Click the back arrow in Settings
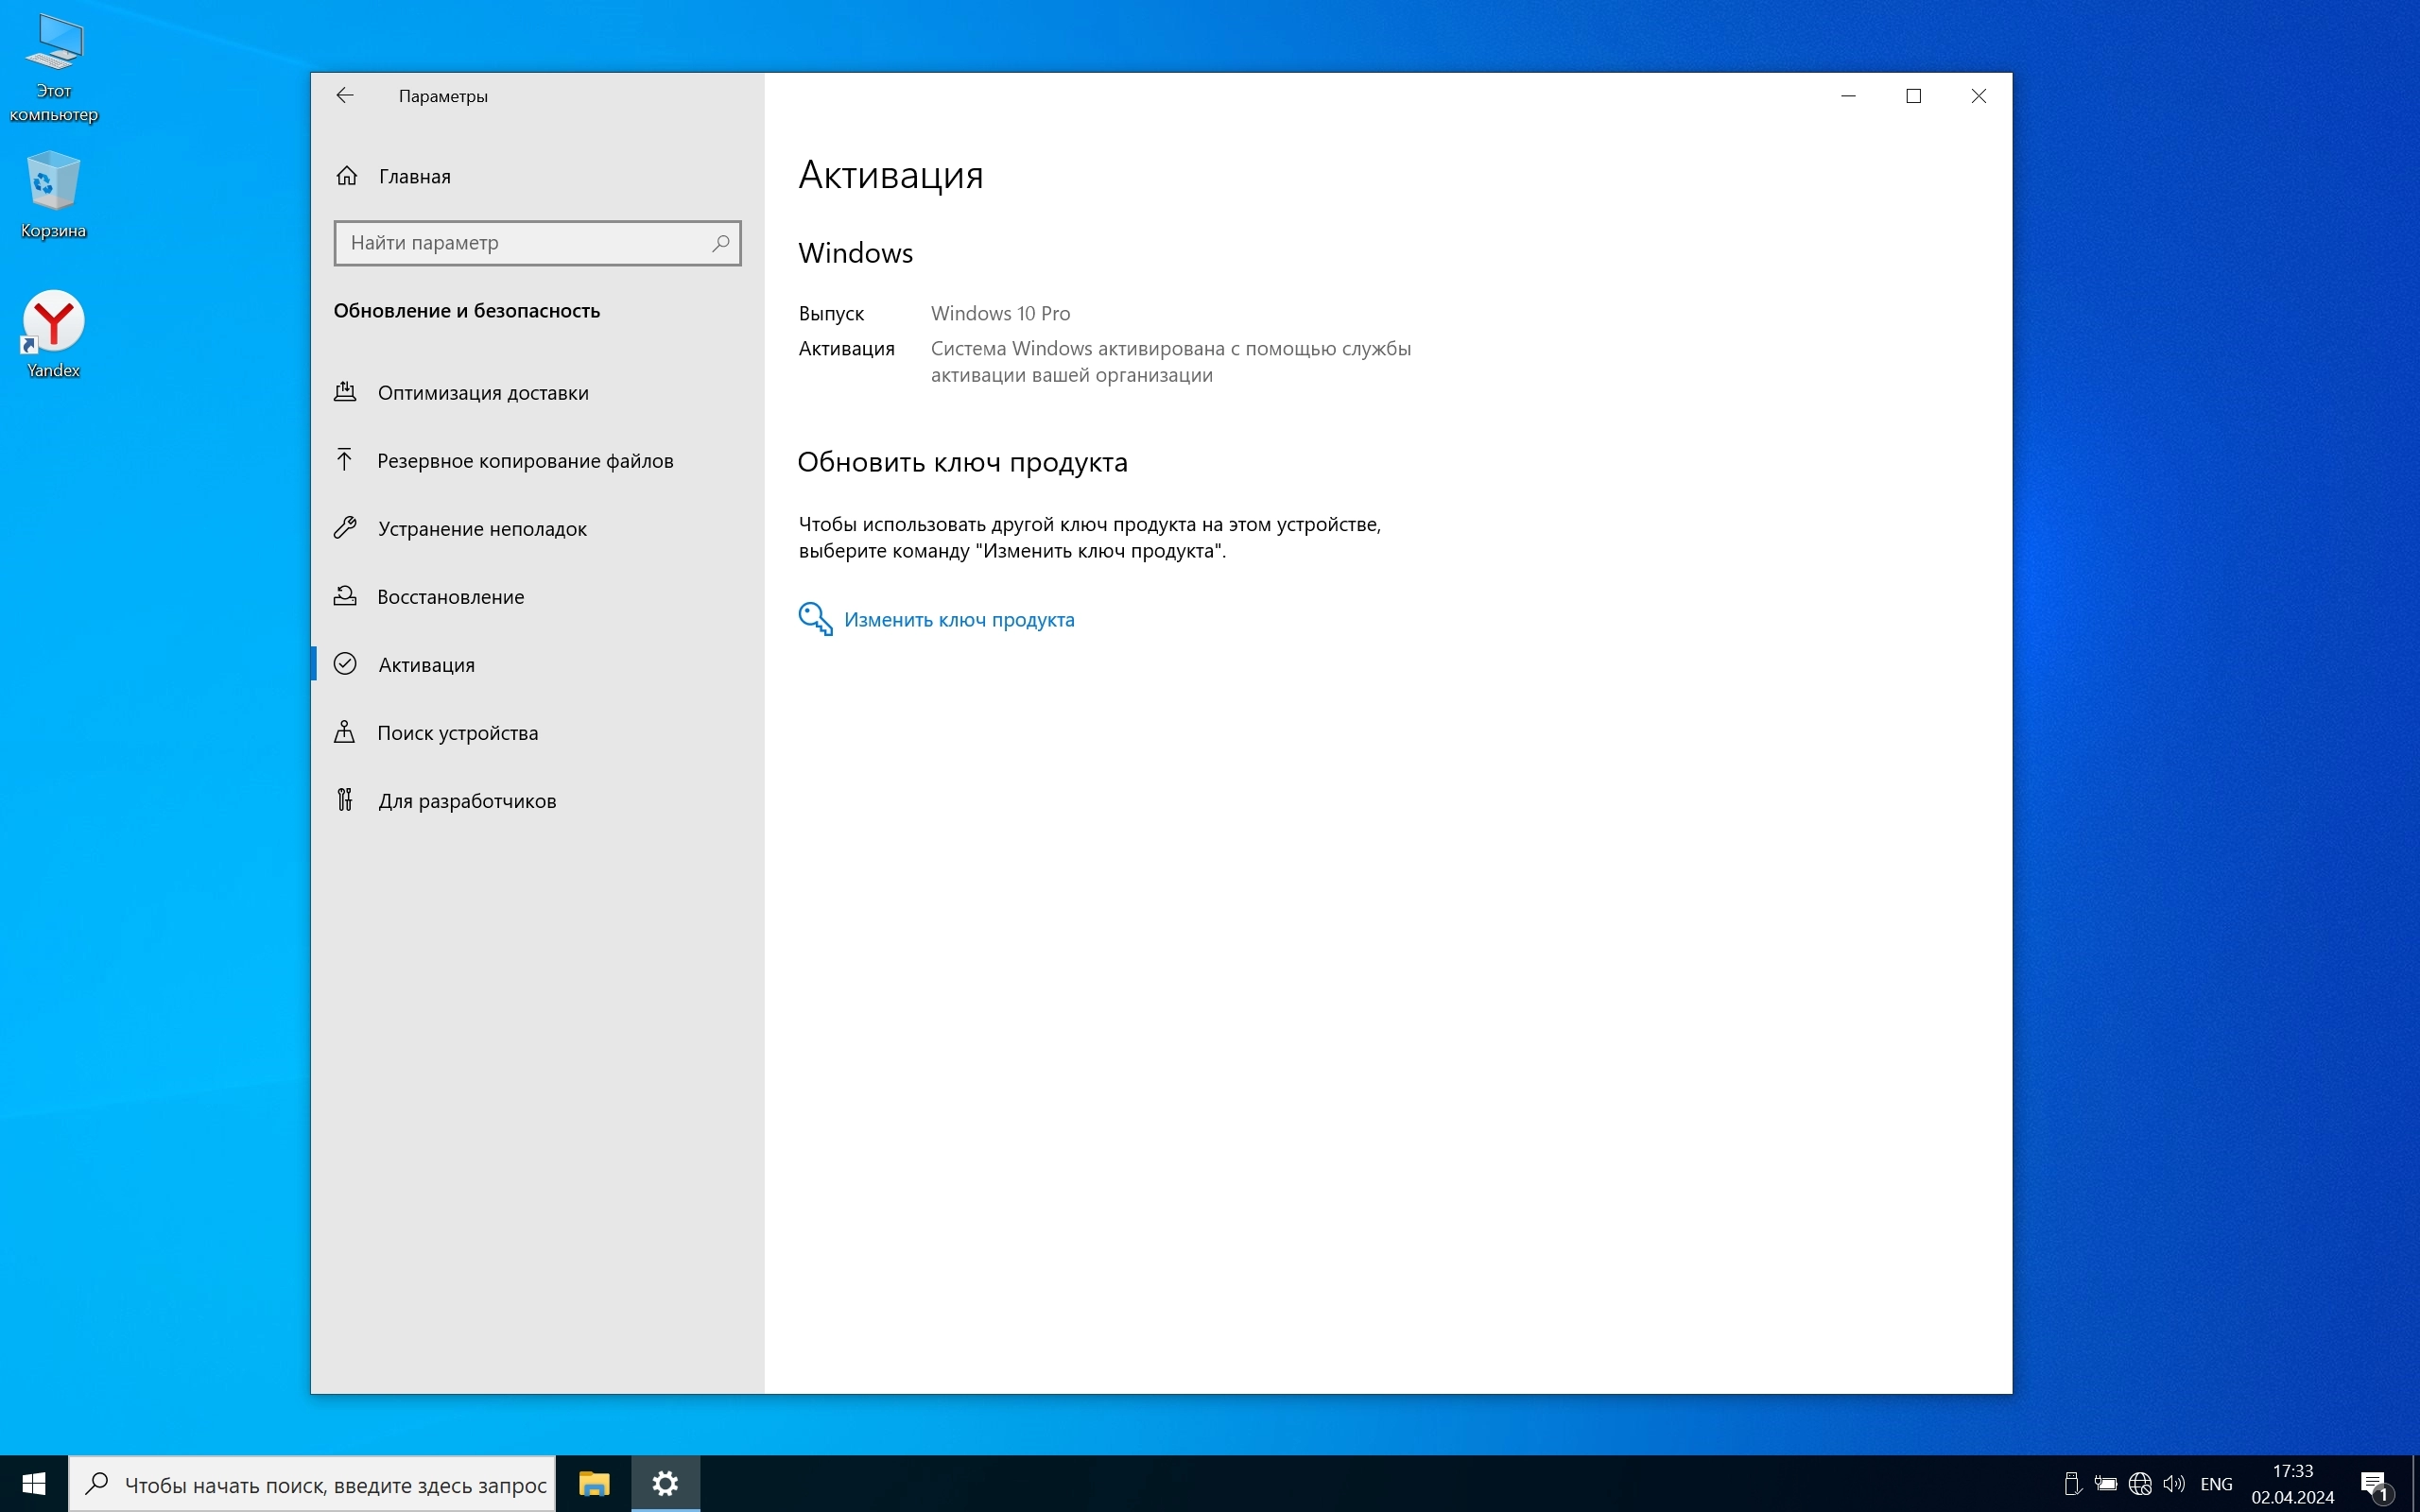2420x1512 pixels. click(x=345, y=96)
